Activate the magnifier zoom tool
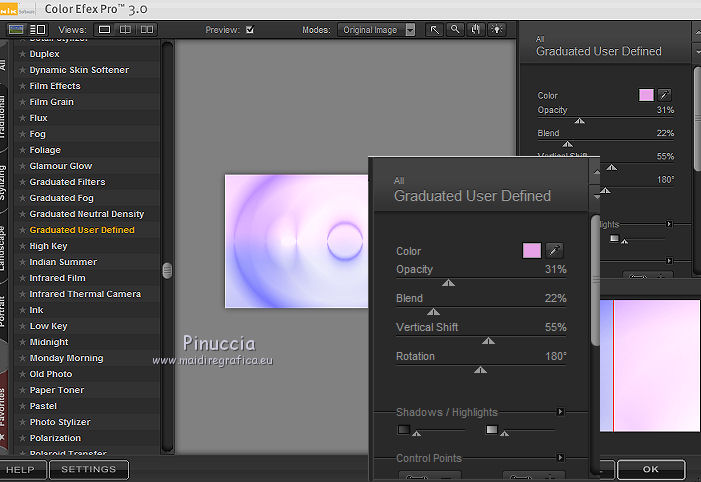Image resolution: width=701 pixels, height=482 pixels. click(x=455, y=30)
